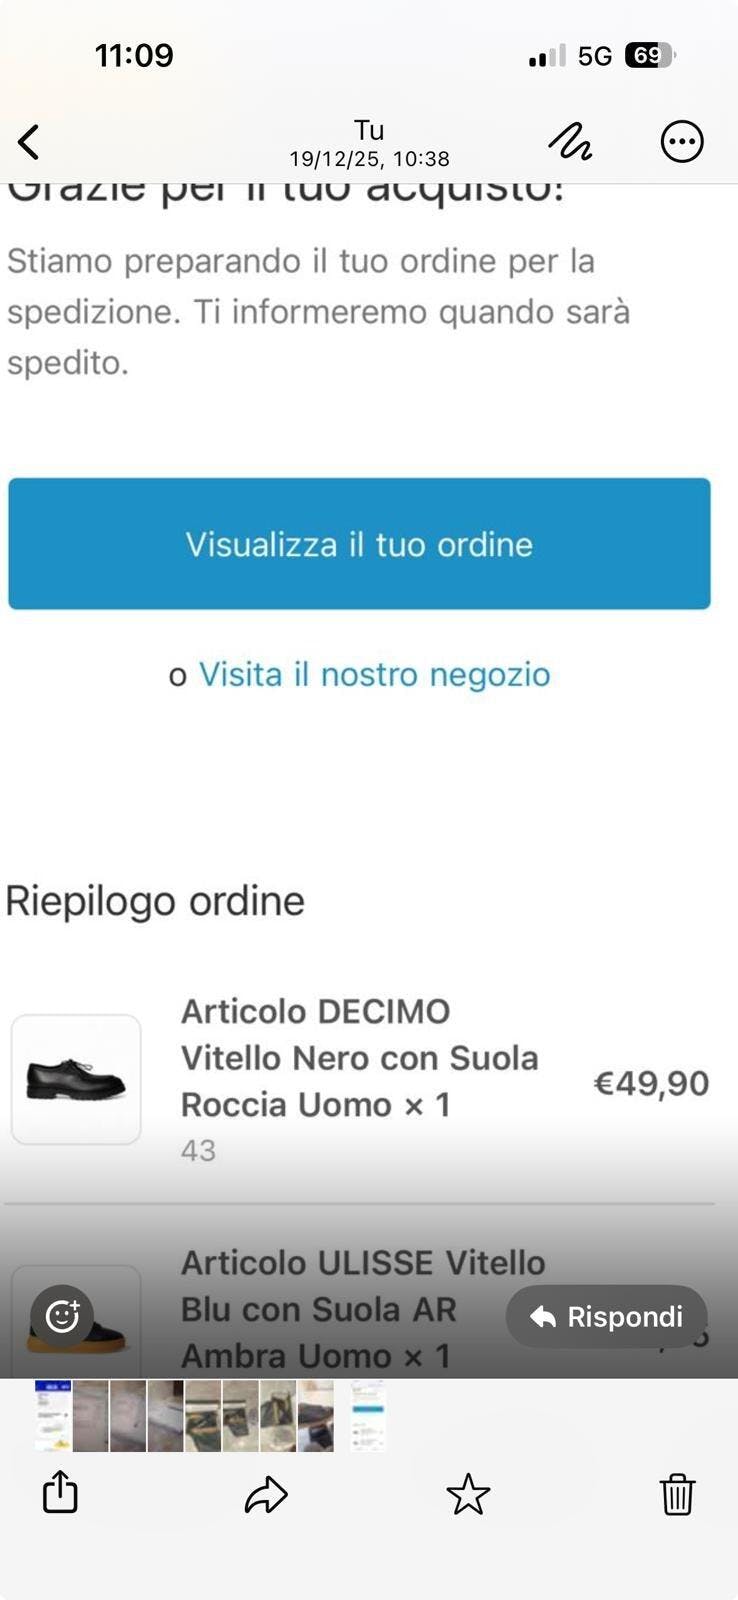This screenshot has height=1600, width=738.
Task: Tap the battery indicator in the status bar
Action: click(x=648, y=56)
